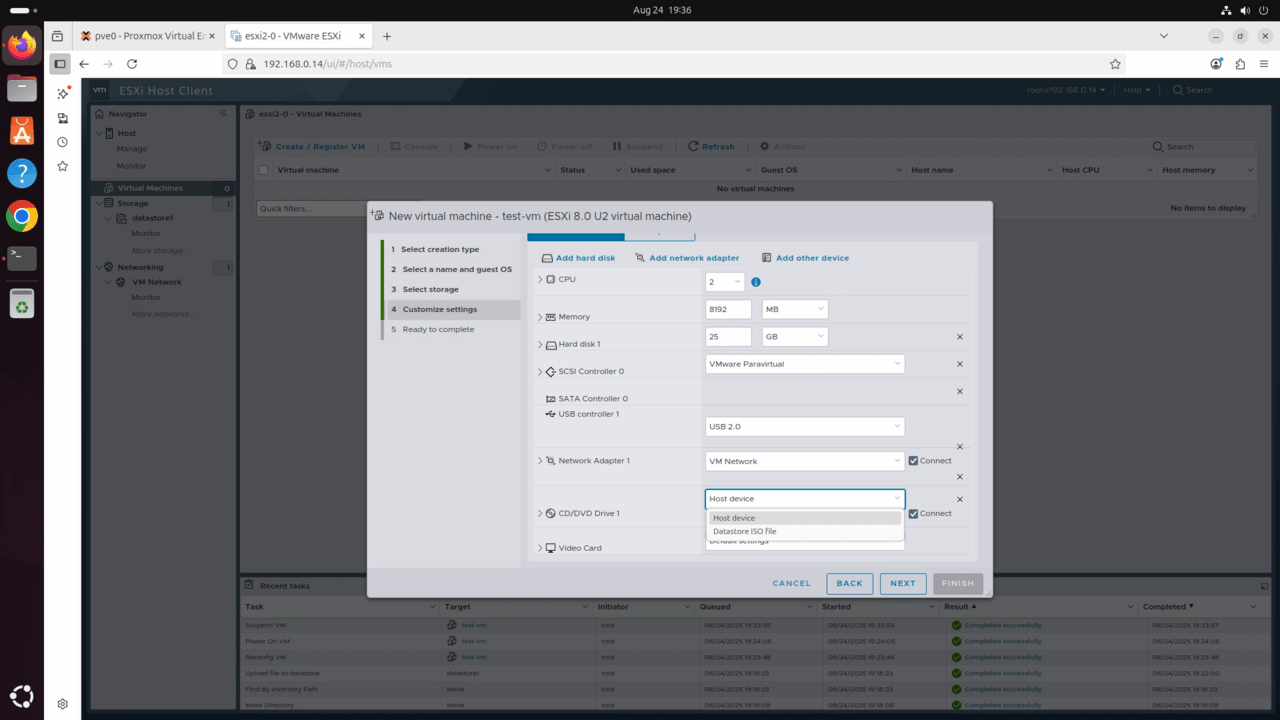Choose Datastore ISO file option
Image resolution: width=1280 pixels, height=720 pixels.
click(x=804, y=531)
